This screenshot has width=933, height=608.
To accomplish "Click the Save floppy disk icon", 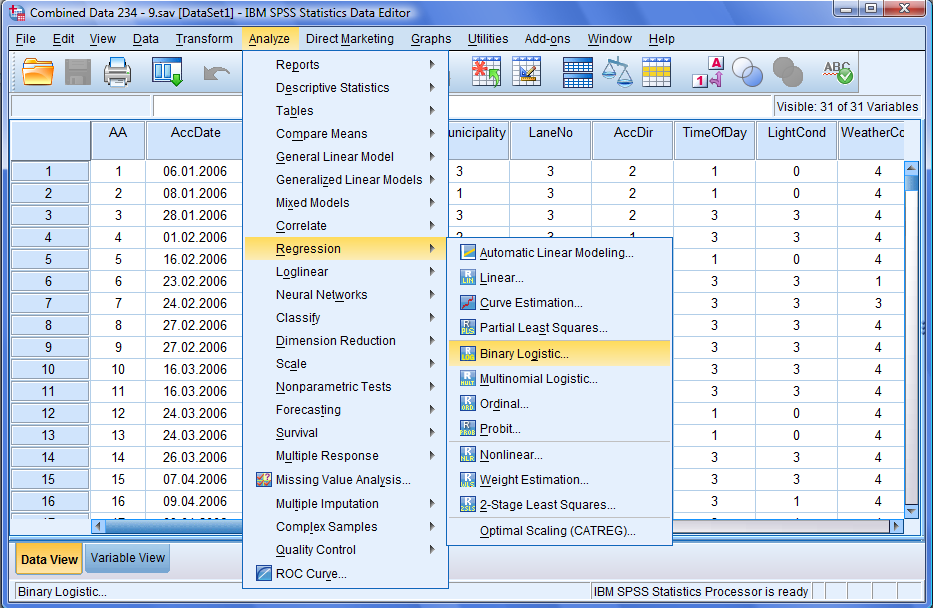I will [x=78, y=73].
